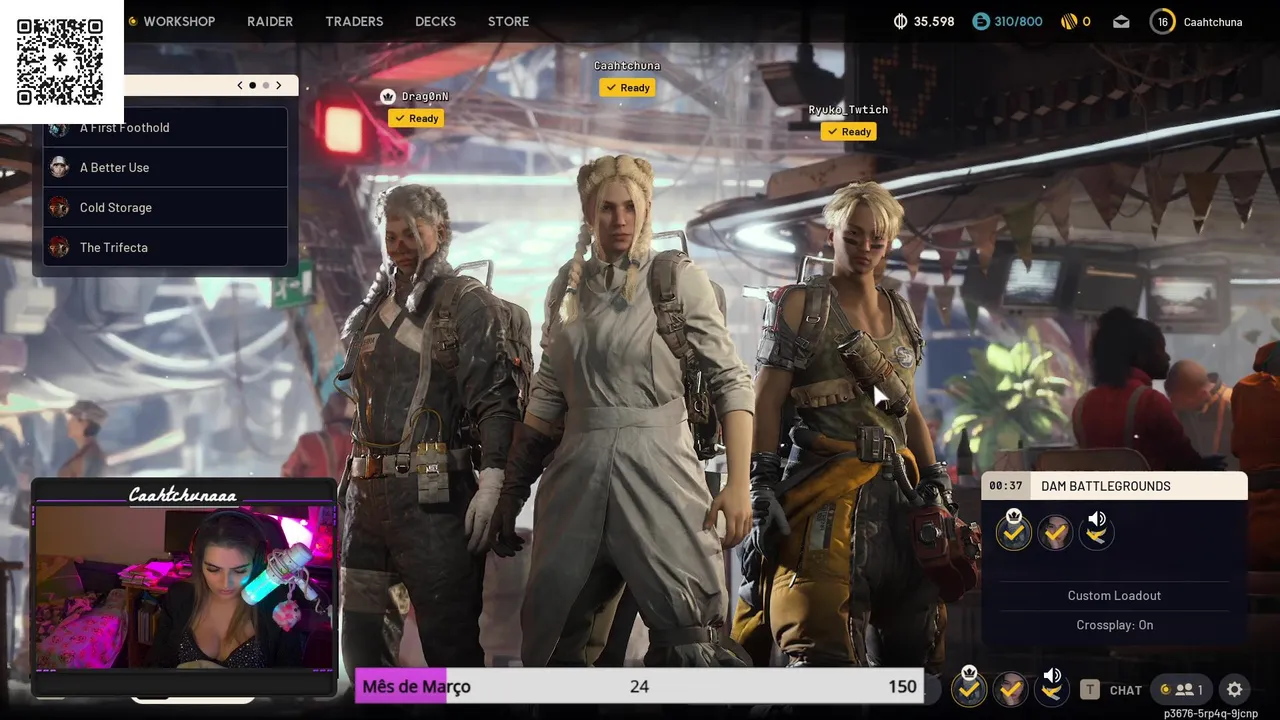Image resolution: width=1280 pixels, height=720 pixels.
Task: Open the RAIDER menu
Action: (x=270, y=21)
